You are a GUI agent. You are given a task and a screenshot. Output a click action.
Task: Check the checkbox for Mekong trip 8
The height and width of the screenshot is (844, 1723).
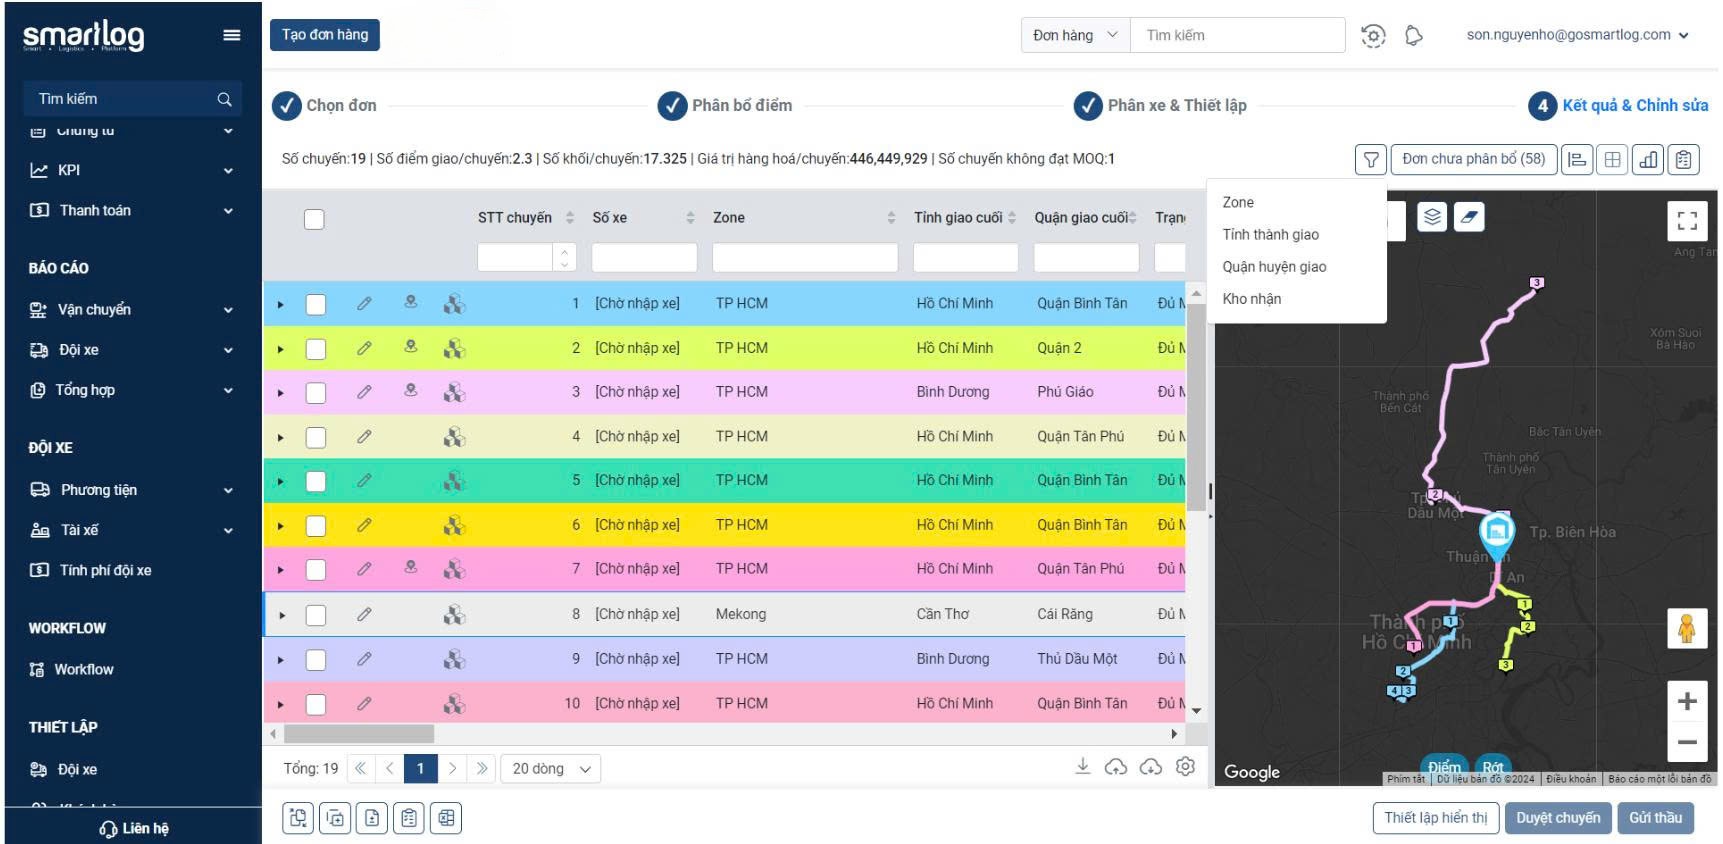click(x=315, y=615)
